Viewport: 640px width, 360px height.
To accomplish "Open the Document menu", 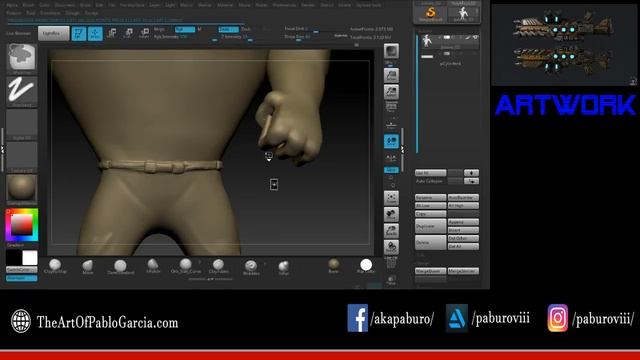I will [x=64, y=5].
